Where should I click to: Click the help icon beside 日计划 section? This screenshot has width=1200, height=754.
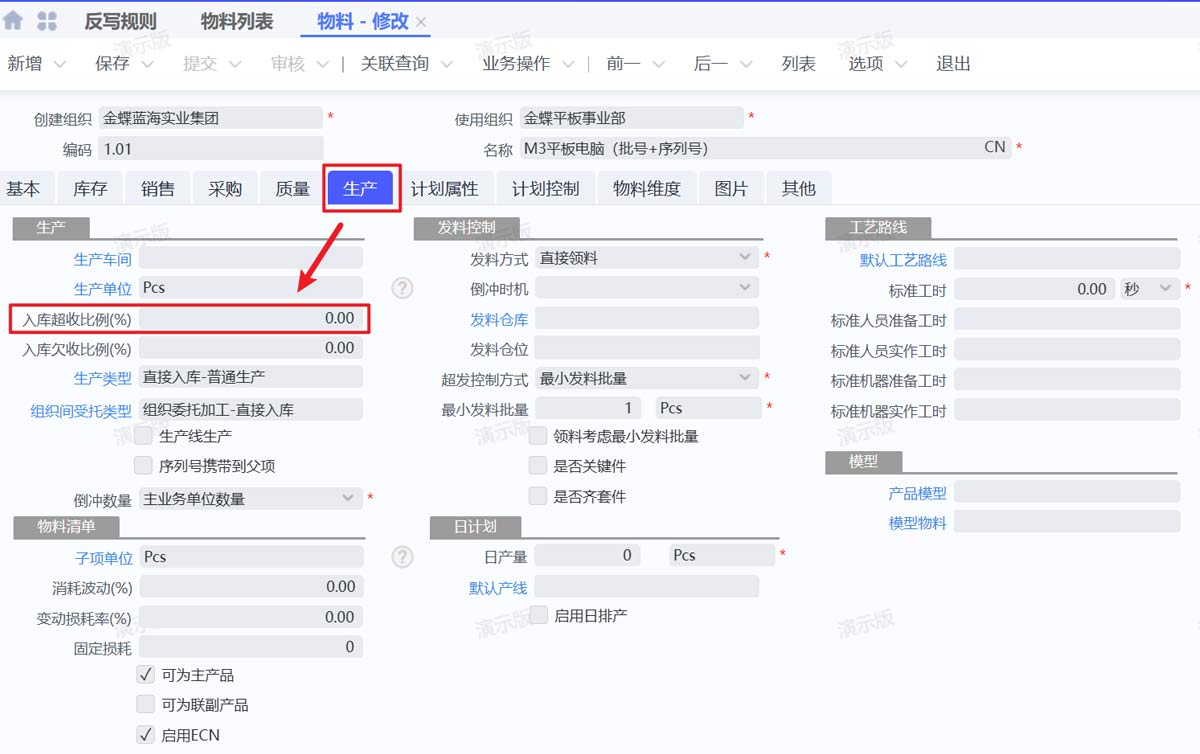tap(402, 556)
